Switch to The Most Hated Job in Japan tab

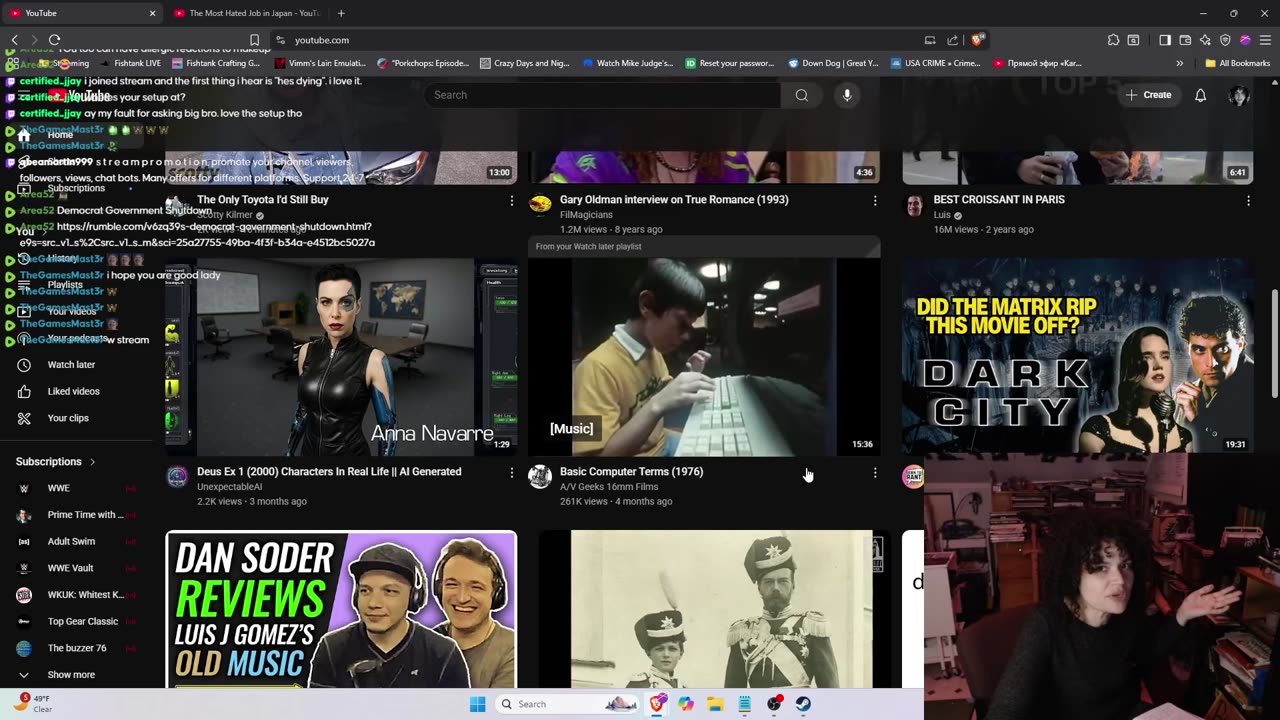tap(247, 13)
